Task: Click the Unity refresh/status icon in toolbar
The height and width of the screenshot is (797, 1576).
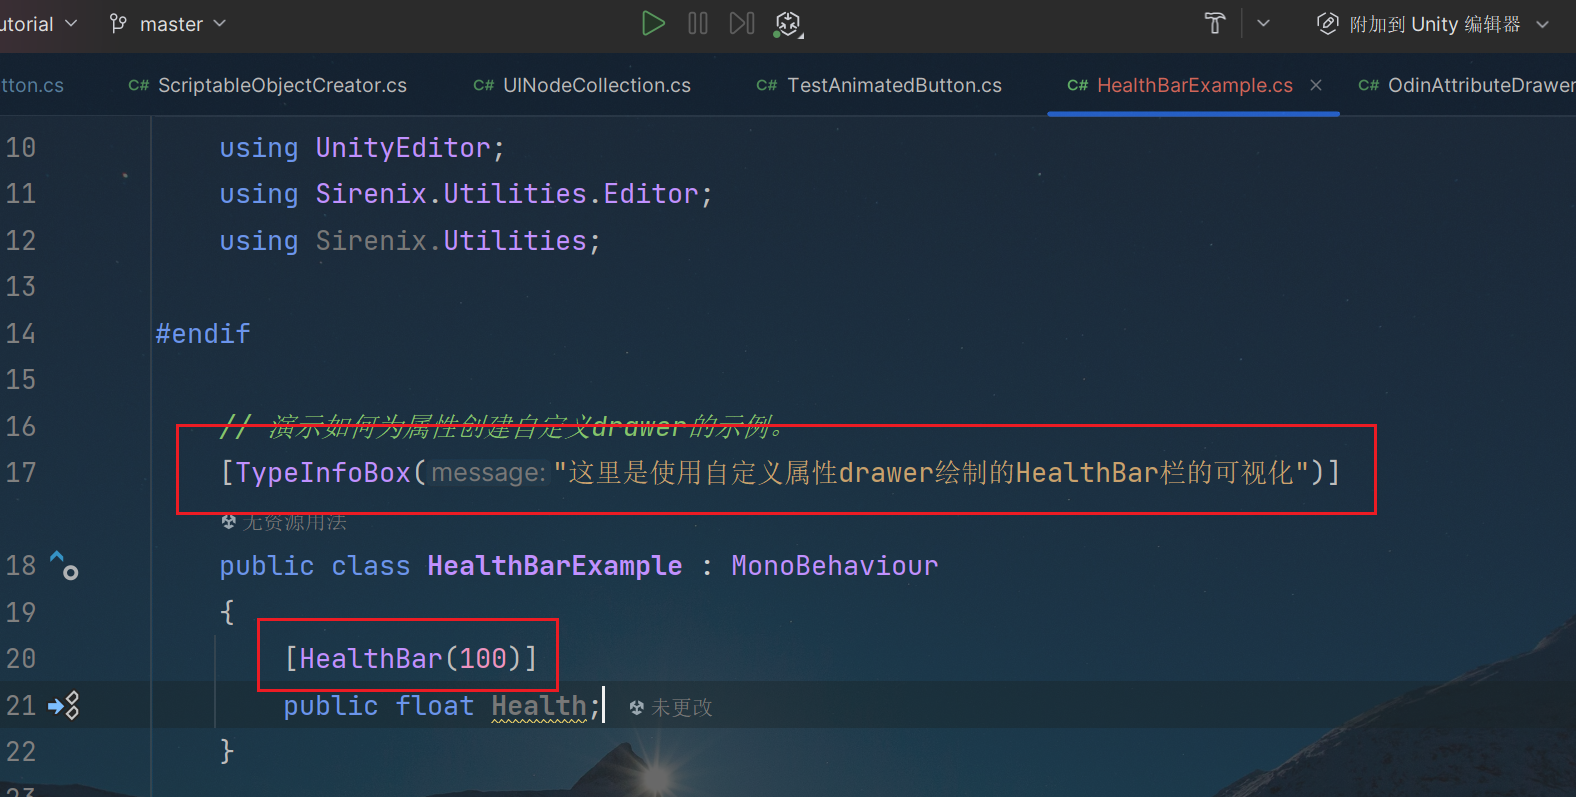Action: pyautogui.click(x=788, y=24)
